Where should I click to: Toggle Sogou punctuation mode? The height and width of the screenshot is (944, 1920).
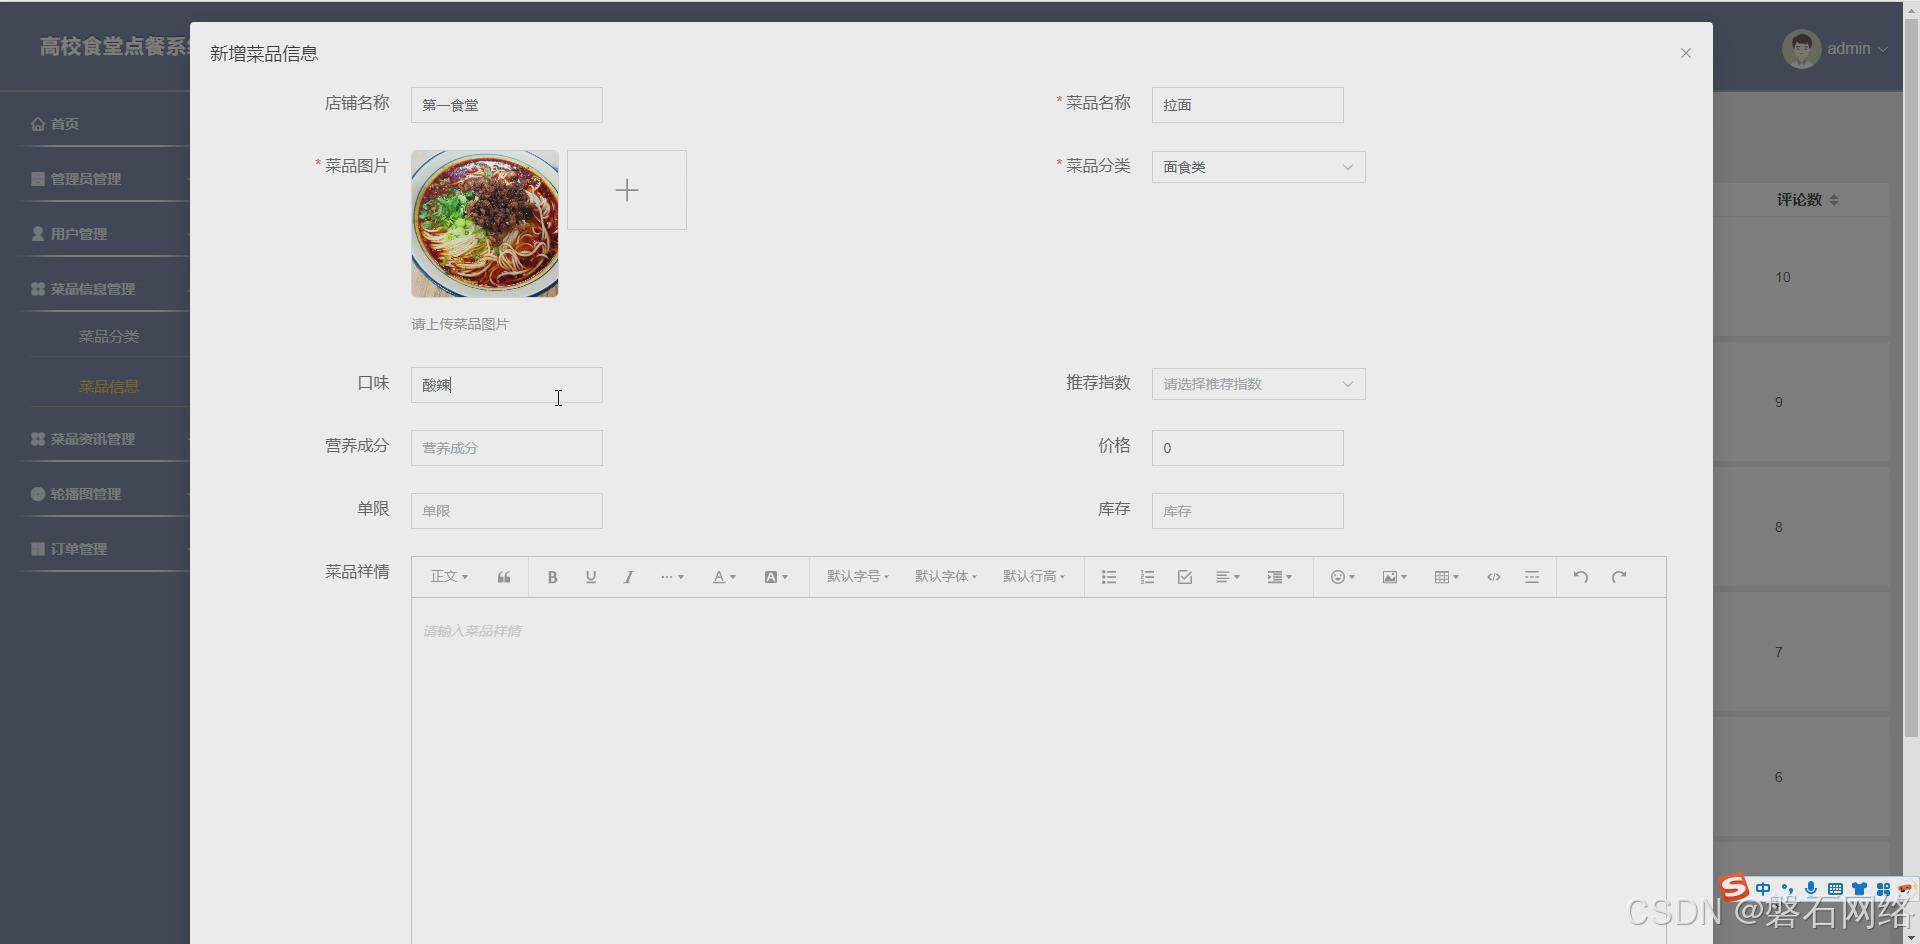[1787, 889]
